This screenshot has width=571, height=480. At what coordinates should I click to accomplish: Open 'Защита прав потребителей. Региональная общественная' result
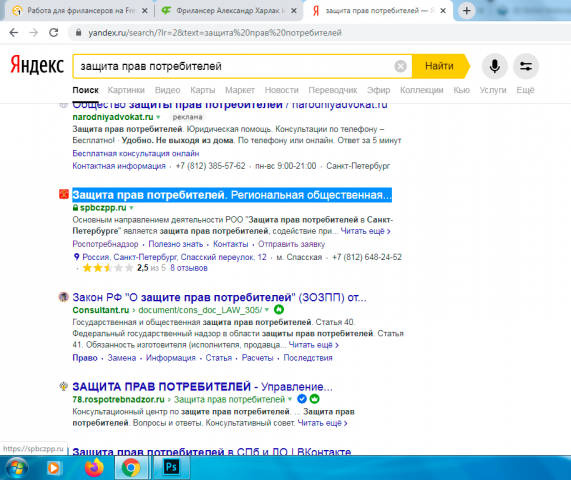pyautogui.click(x=232, y=195)
